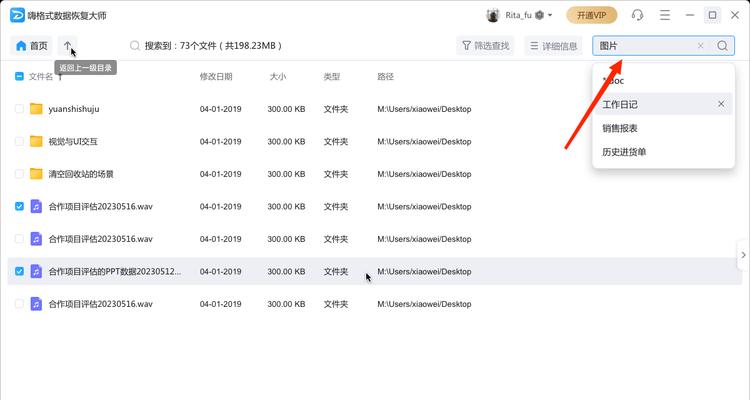Click the VIP badge icon next to Rita_fu

pos(540,15)
